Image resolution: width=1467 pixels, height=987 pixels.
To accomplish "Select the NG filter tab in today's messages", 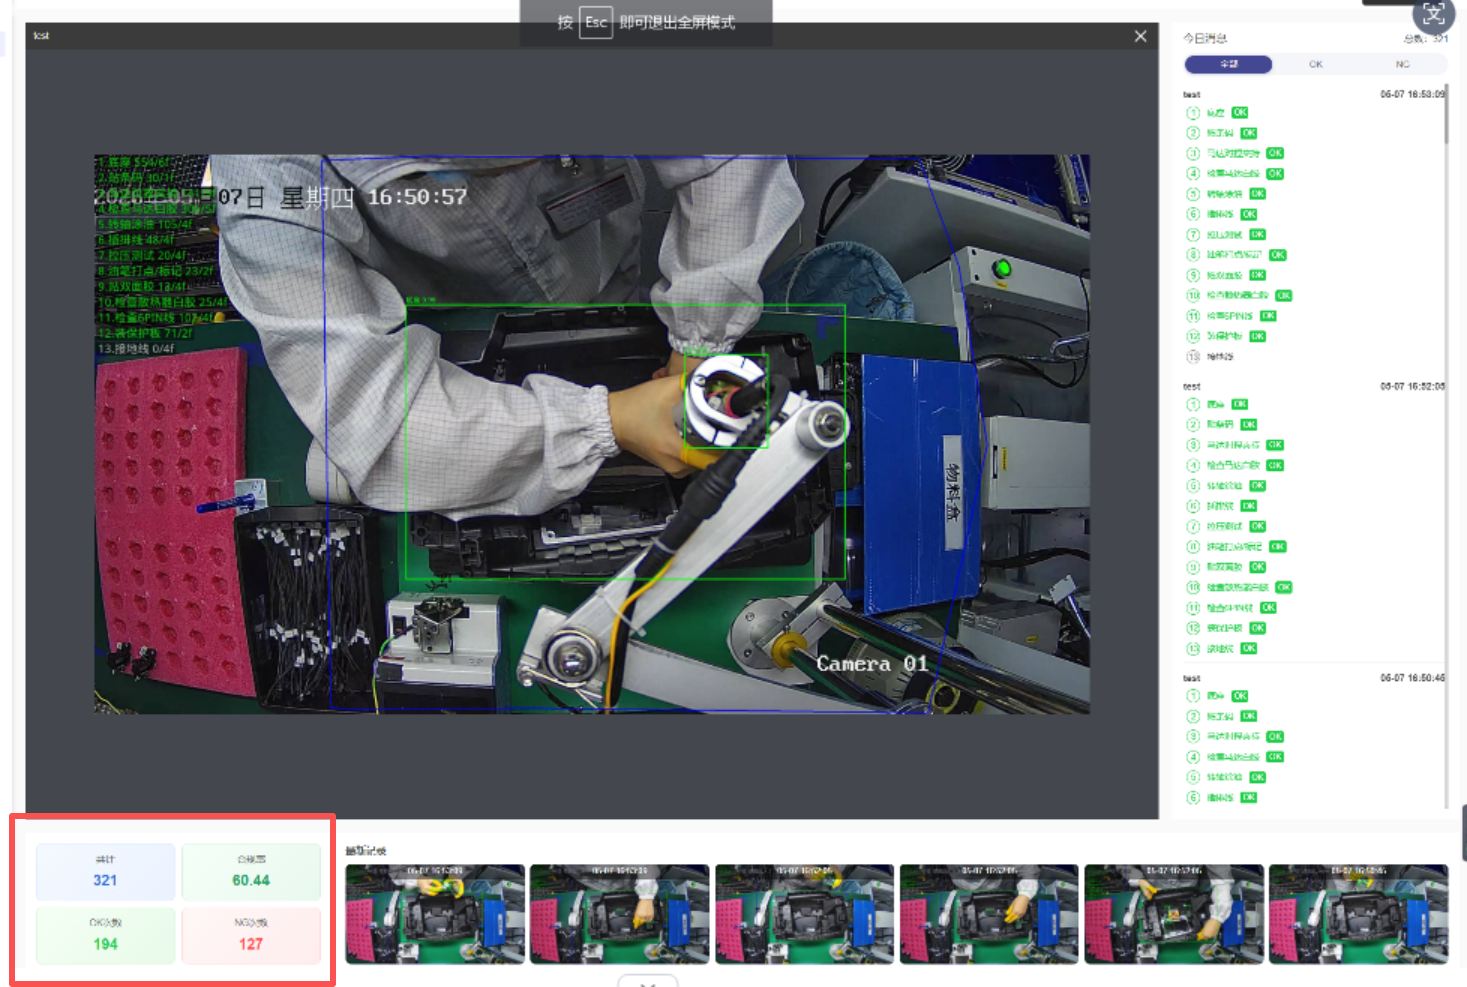I will [x=1402, y=64].
